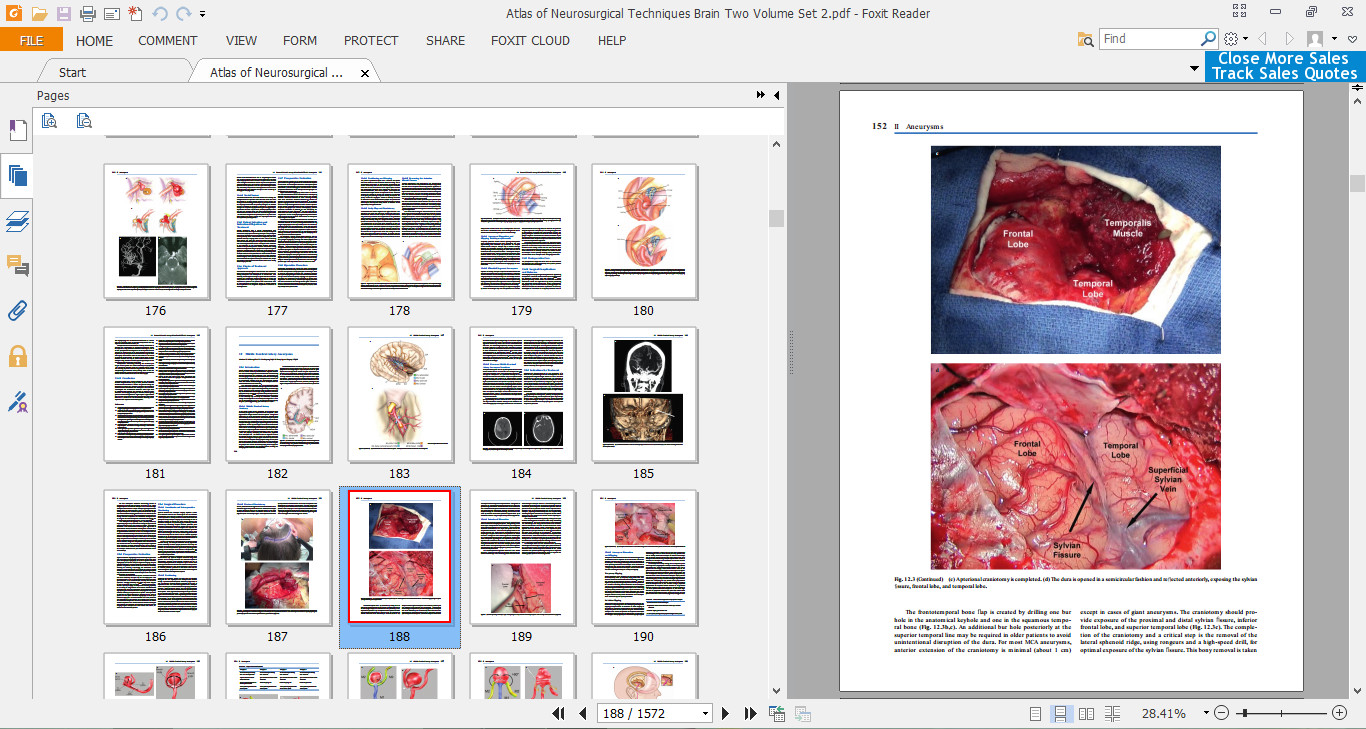Switch to Continuous page view mode
1366x729 pixels.
(1061, 713)
